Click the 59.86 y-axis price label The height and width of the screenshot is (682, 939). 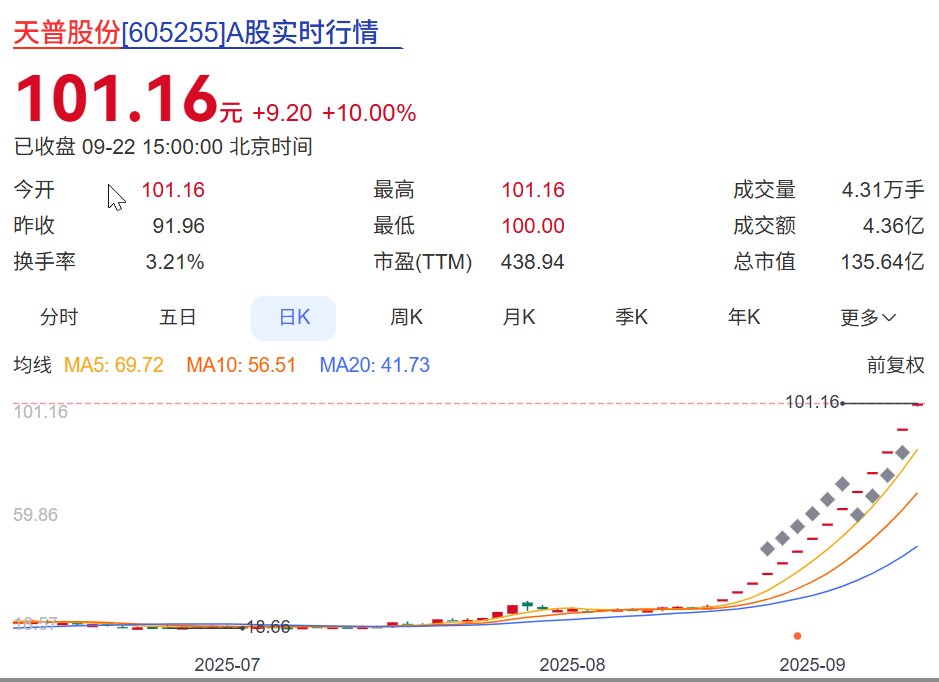(x=35, y=515)
